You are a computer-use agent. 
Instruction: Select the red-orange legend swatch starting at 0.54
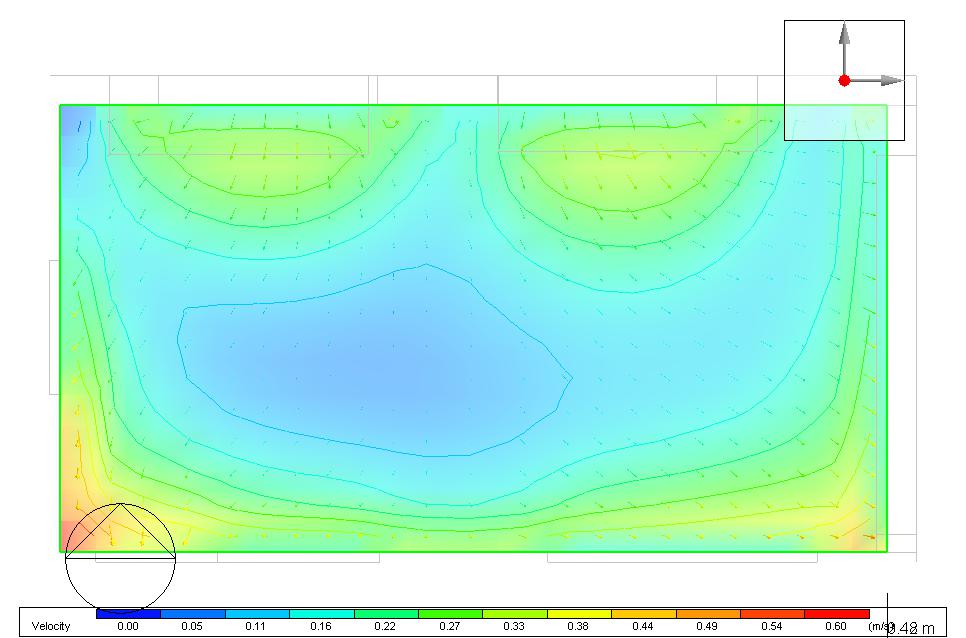coord(773,614)
